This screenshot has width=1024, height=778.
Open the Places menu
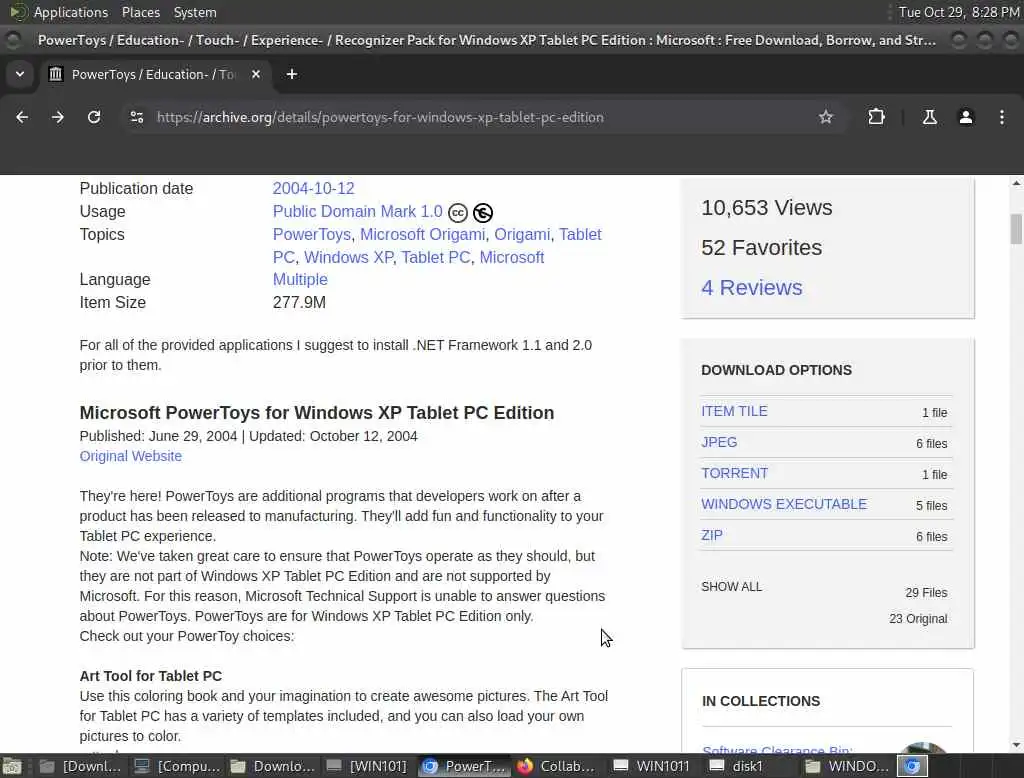[x=140, y=12]
